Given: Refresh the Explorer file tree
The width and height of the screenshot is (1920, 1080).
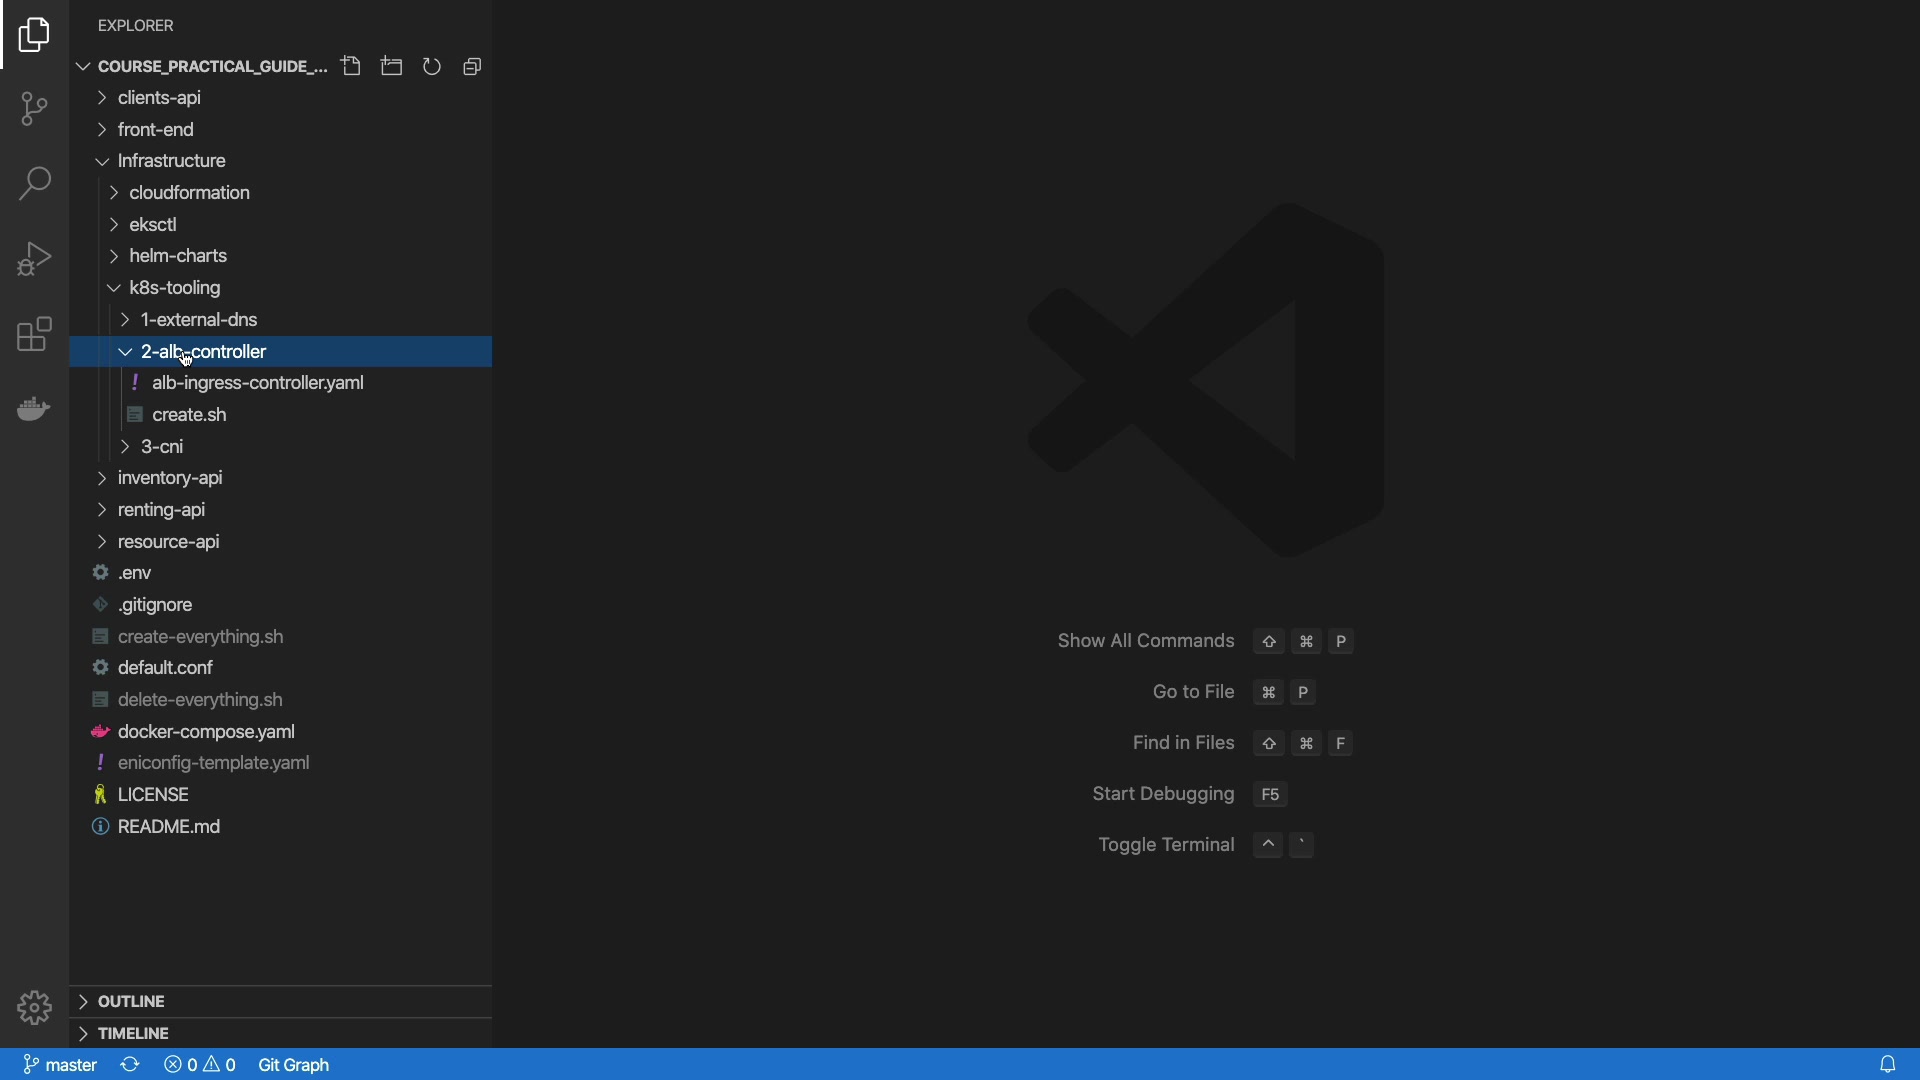Looking at the screenshot, I should click(x=432, y=67).
